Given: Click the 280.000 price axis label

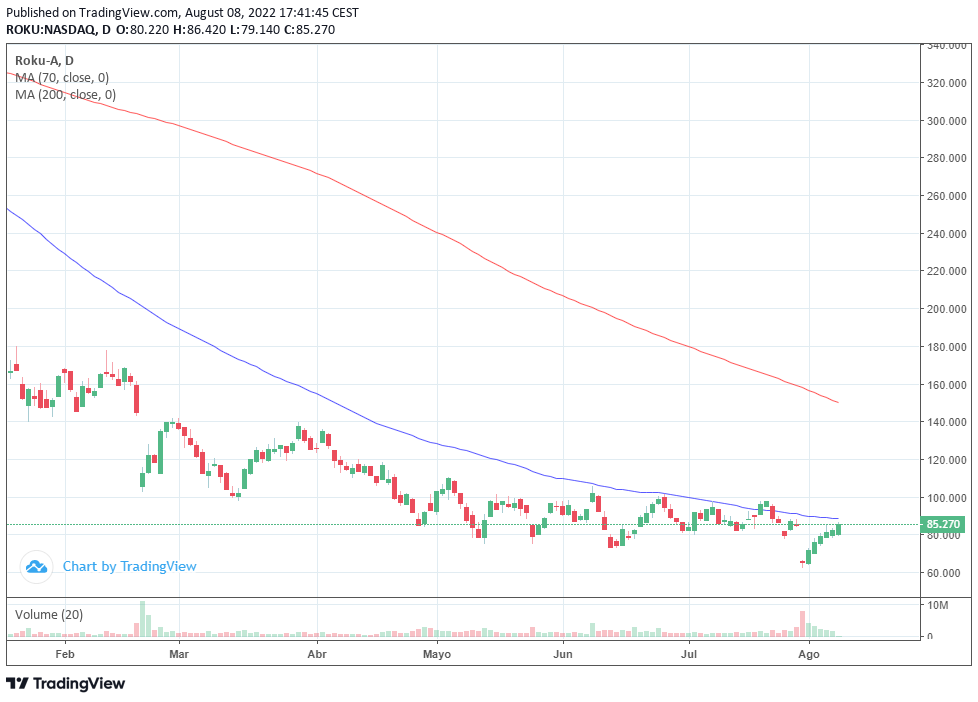Looking at the screenshot, I should [x=946, y=158].
